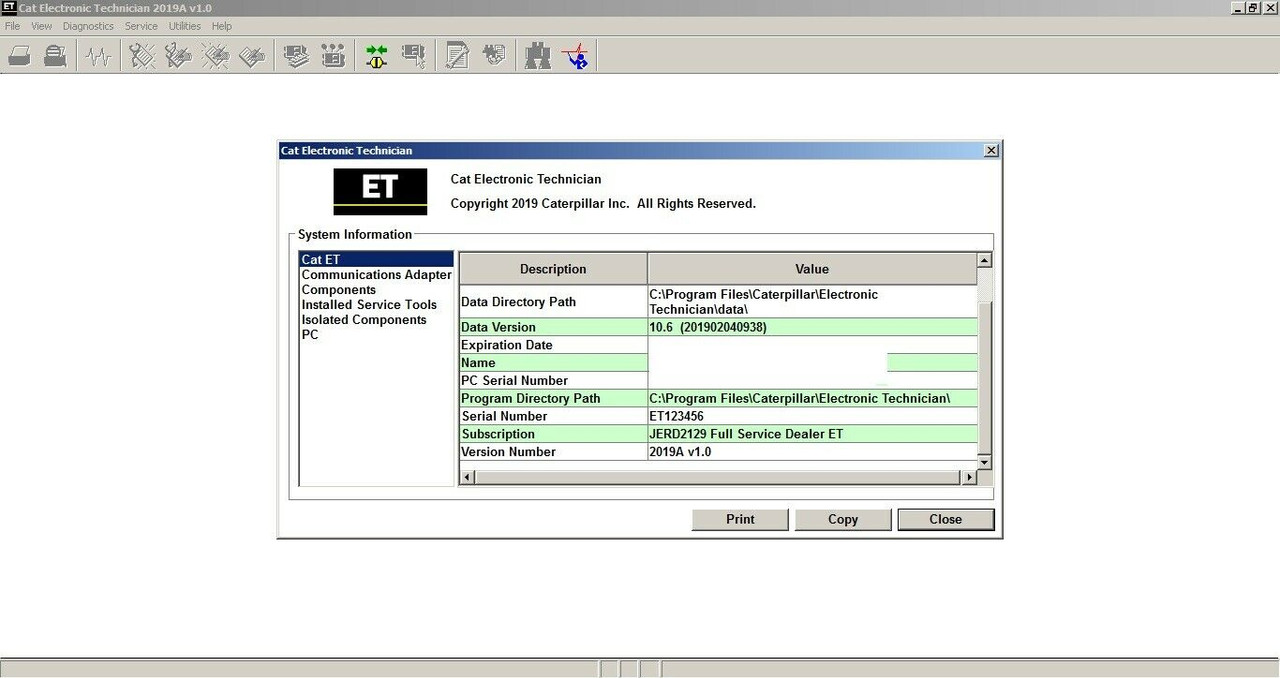Click the Serial Number description cell

tap(553, 416)
